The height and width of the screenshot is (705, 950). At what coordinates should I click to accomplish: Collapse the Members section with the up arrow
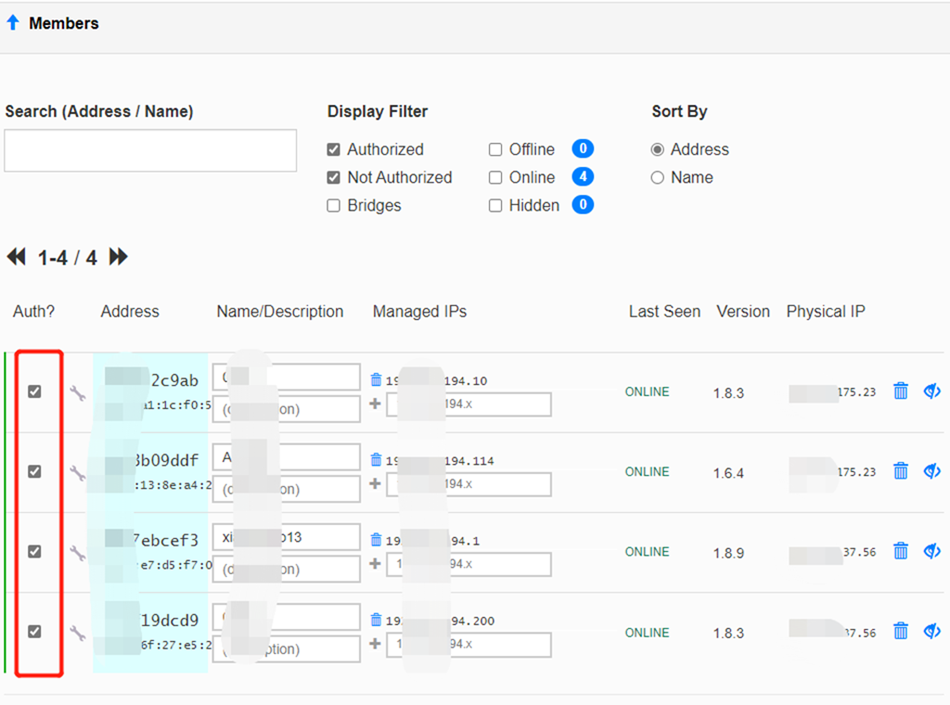click(x=13, y=23)
